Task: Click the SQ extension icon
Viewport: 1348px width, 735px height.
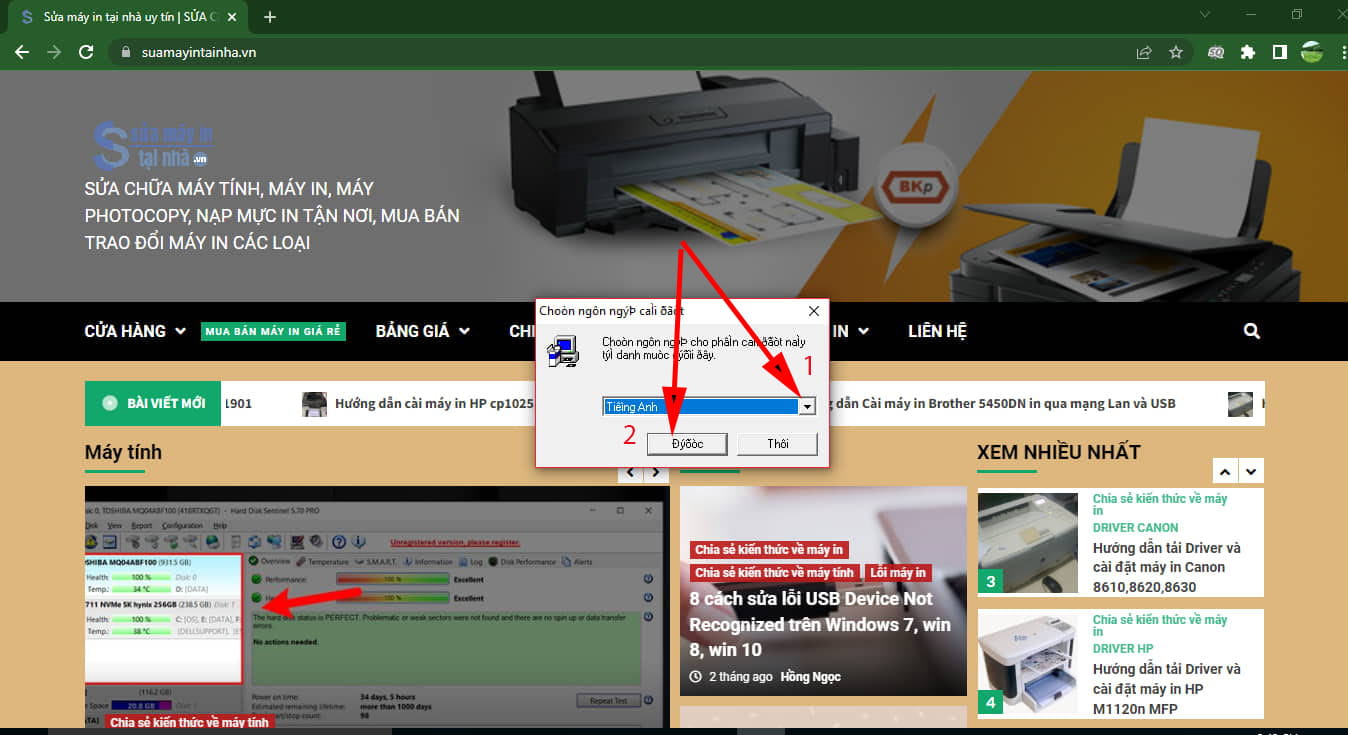Action: click(x=1214, y=51)
